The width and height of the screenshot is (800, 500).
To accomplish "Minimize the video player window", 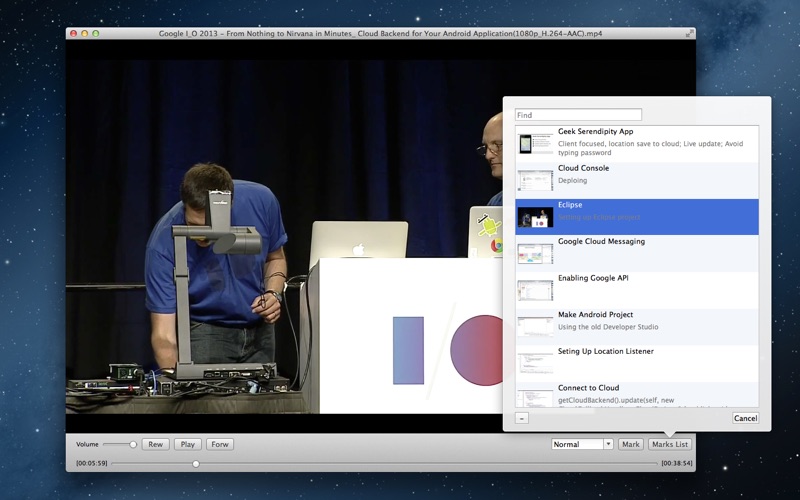I will [x=85, y=34].
